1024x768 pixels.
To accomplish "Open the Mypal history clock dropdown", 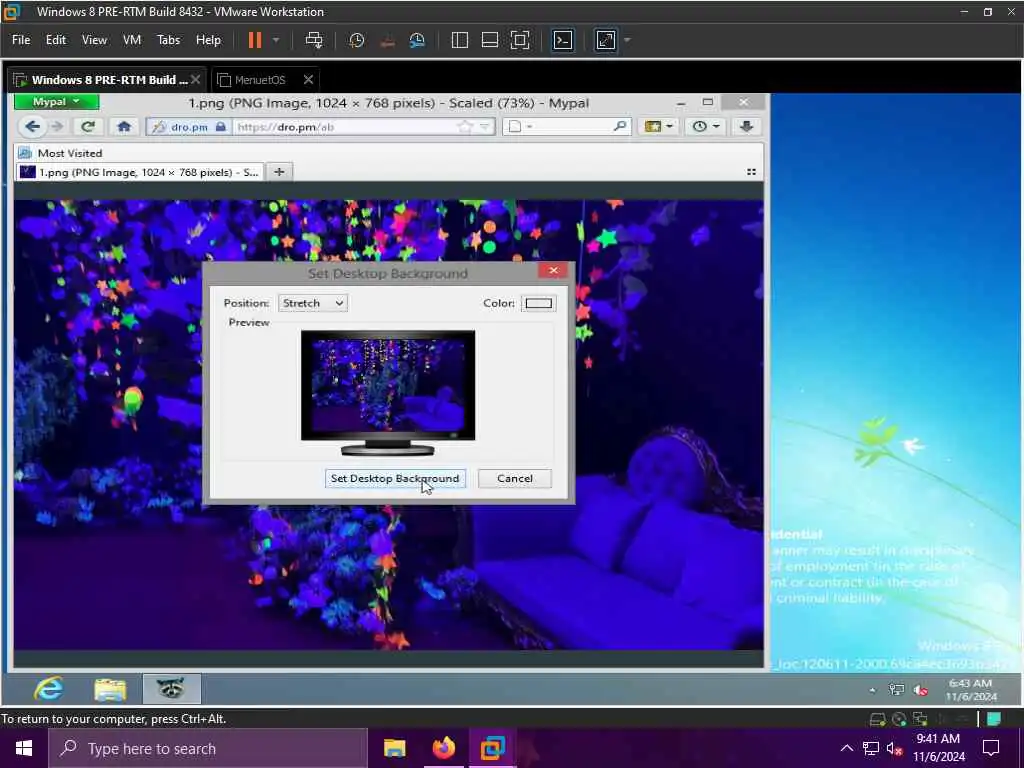I will coord(706,127).
